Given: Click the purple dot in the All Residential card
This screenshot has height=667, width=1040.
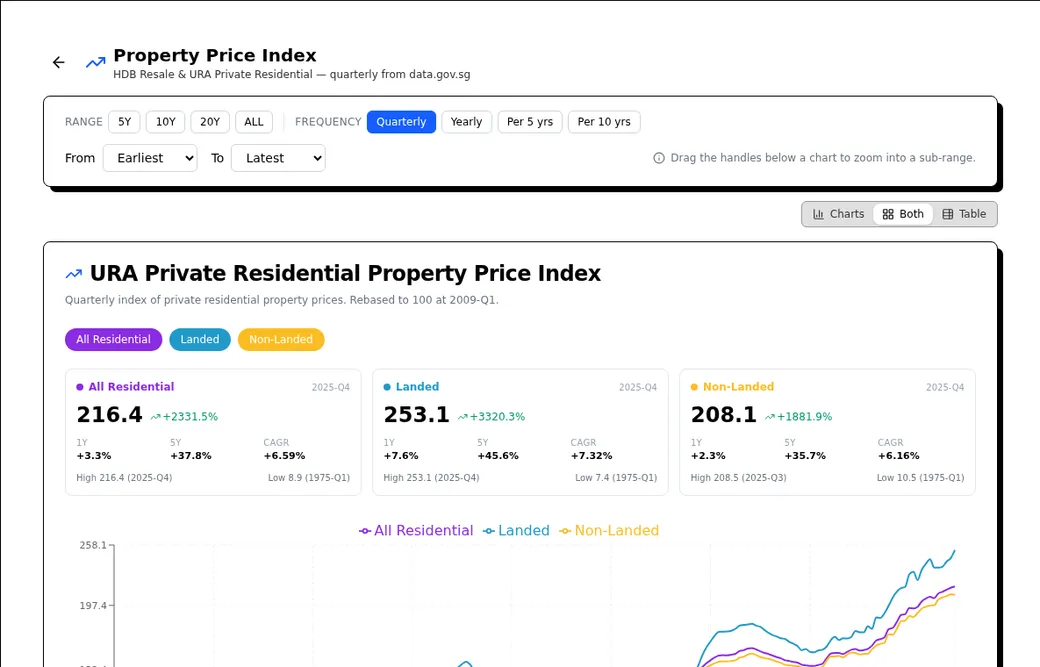Looking at the screenshot, I should tap(80, 387).
